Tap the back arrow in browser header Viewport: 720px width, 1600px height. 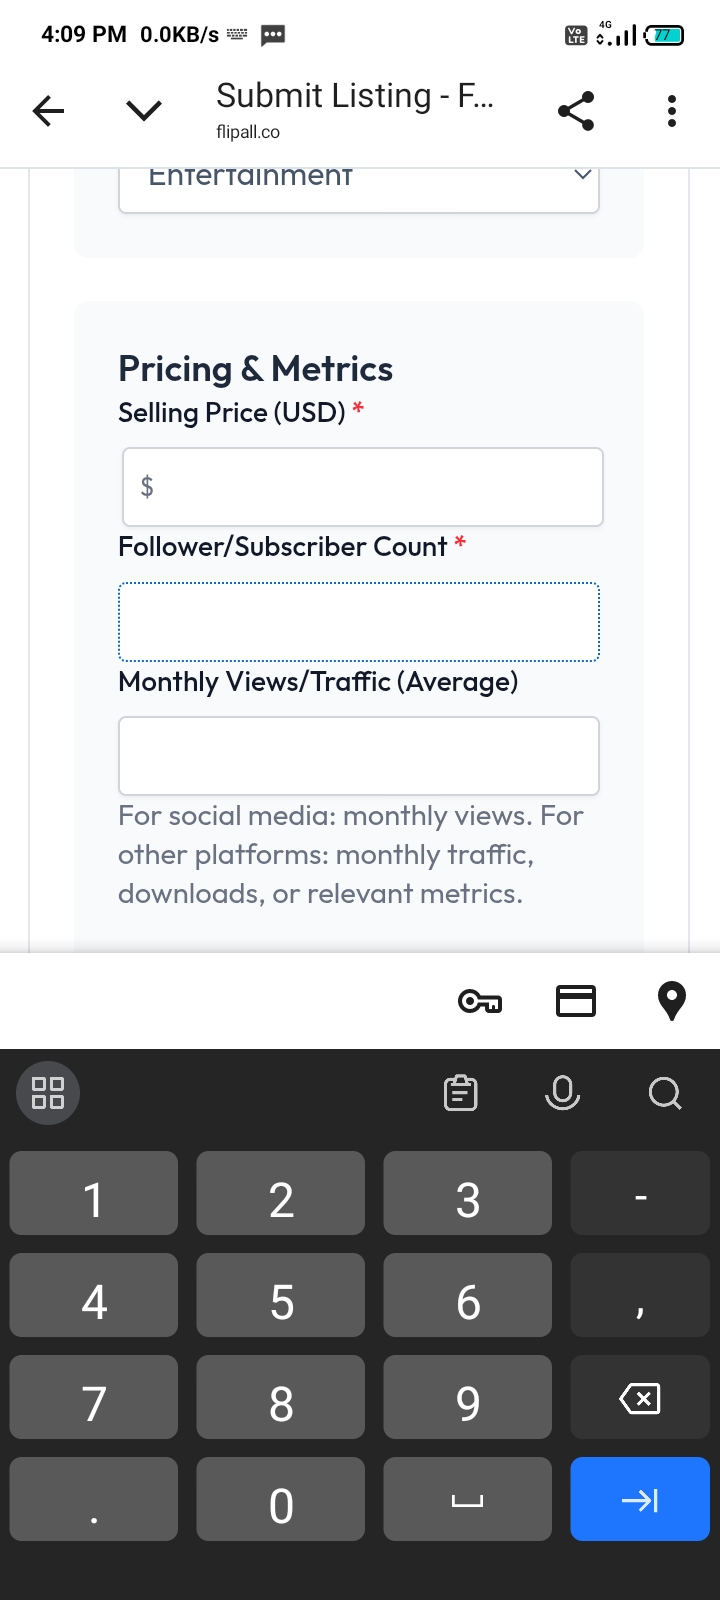pyautogui.click(x=48, y=111)
